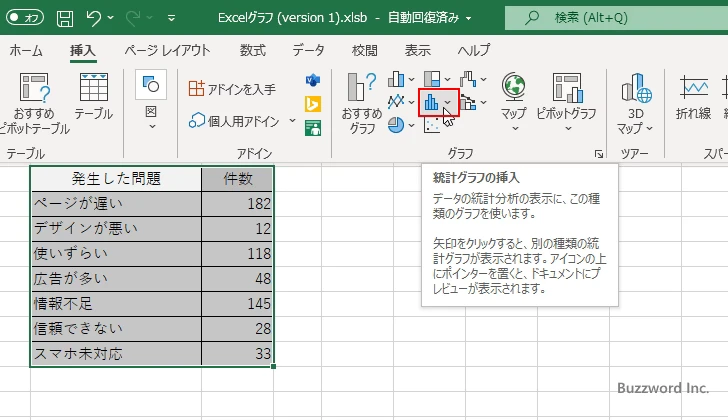The height and width of the screenshot is (420, 728).
Task: Insert a テーブル from the ribbon
Action: click(x=94, y=97)
